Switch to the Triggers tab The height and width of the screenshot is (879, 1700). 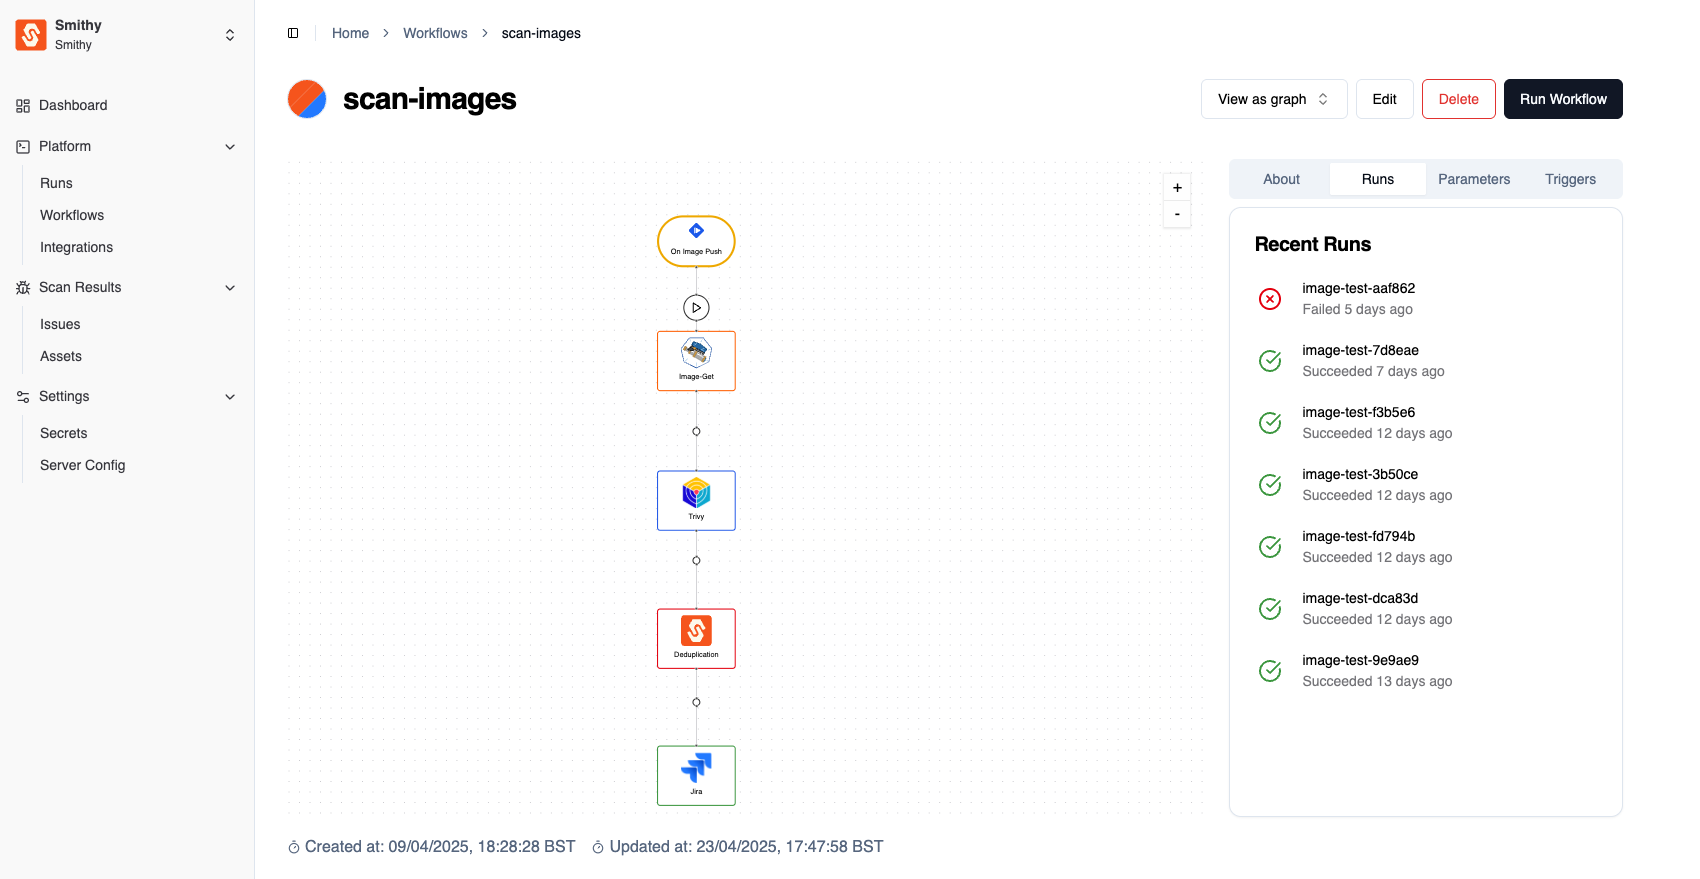point(1569,179)
